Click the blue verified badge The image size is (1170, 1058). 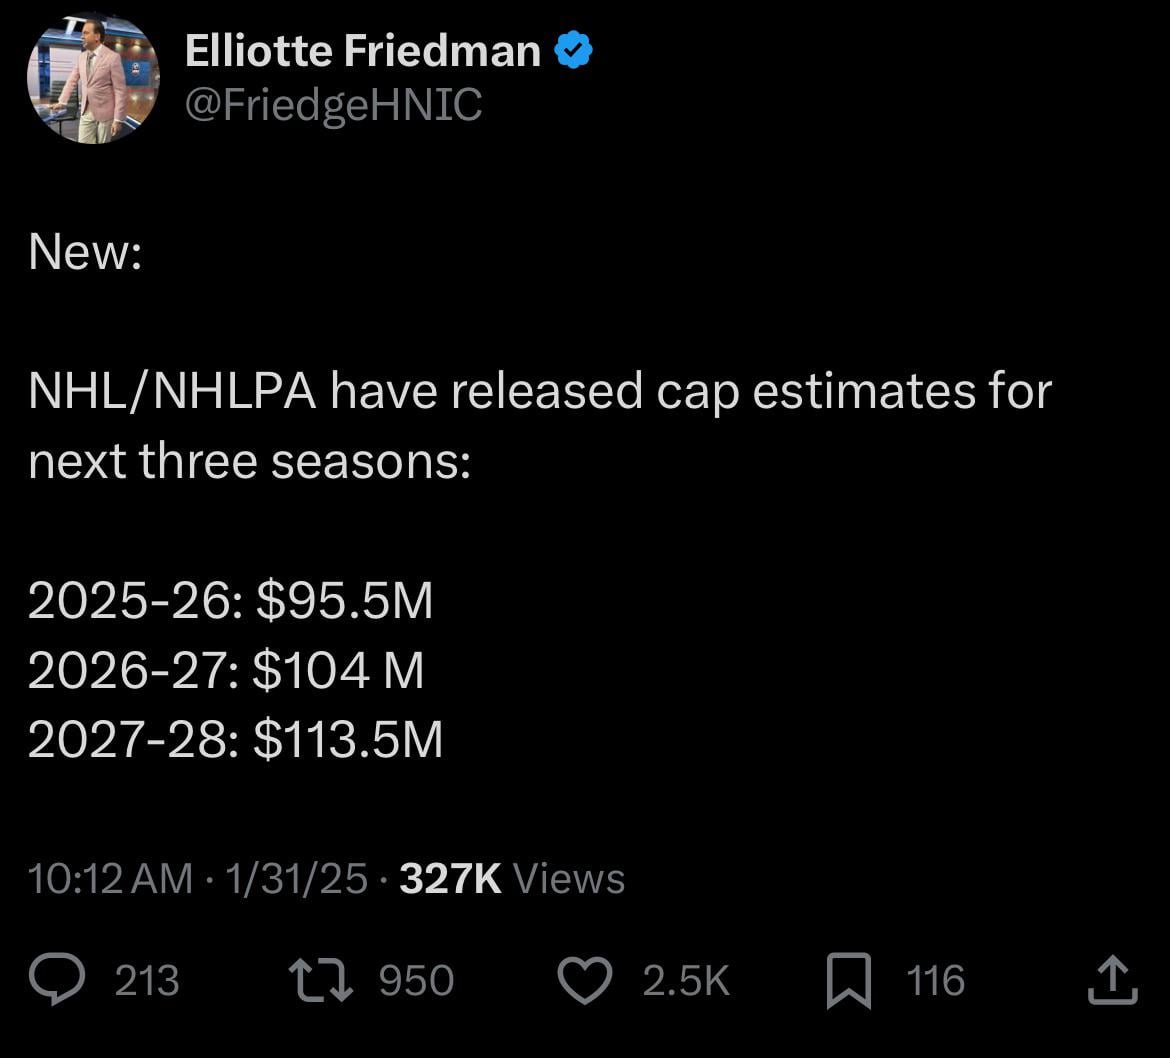573,51
